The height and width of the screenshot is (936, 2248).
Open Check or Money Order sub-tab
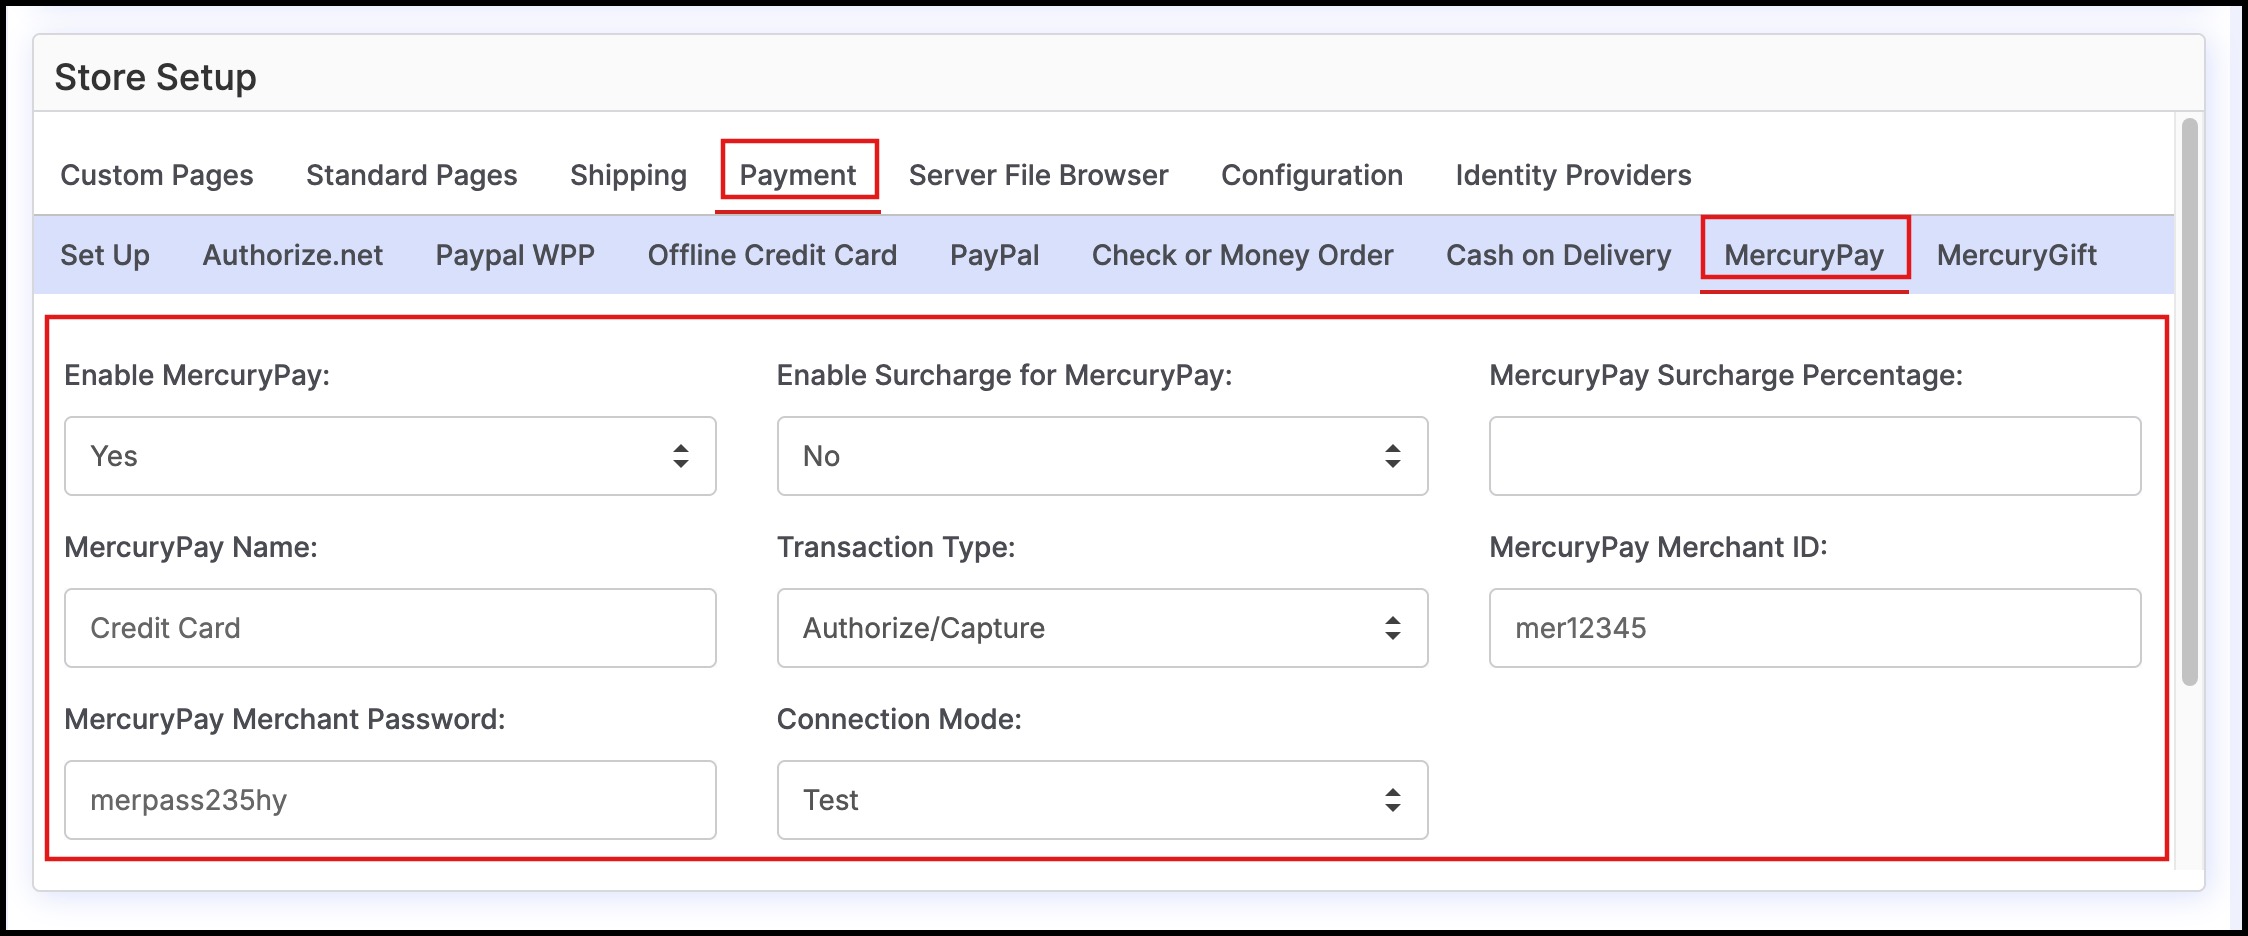point(1242,255)
